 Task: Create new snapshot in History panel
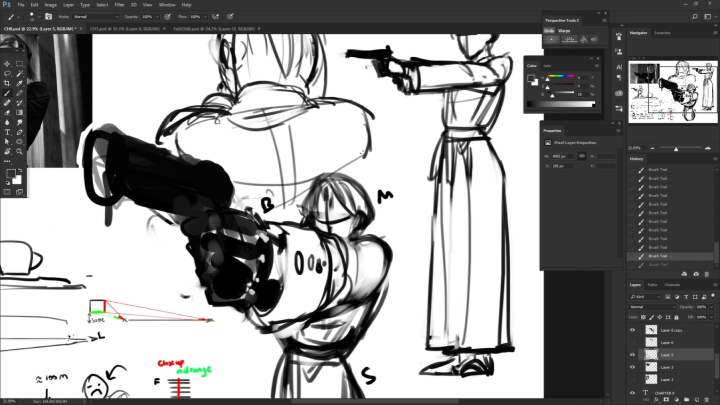tap(697, 273)
